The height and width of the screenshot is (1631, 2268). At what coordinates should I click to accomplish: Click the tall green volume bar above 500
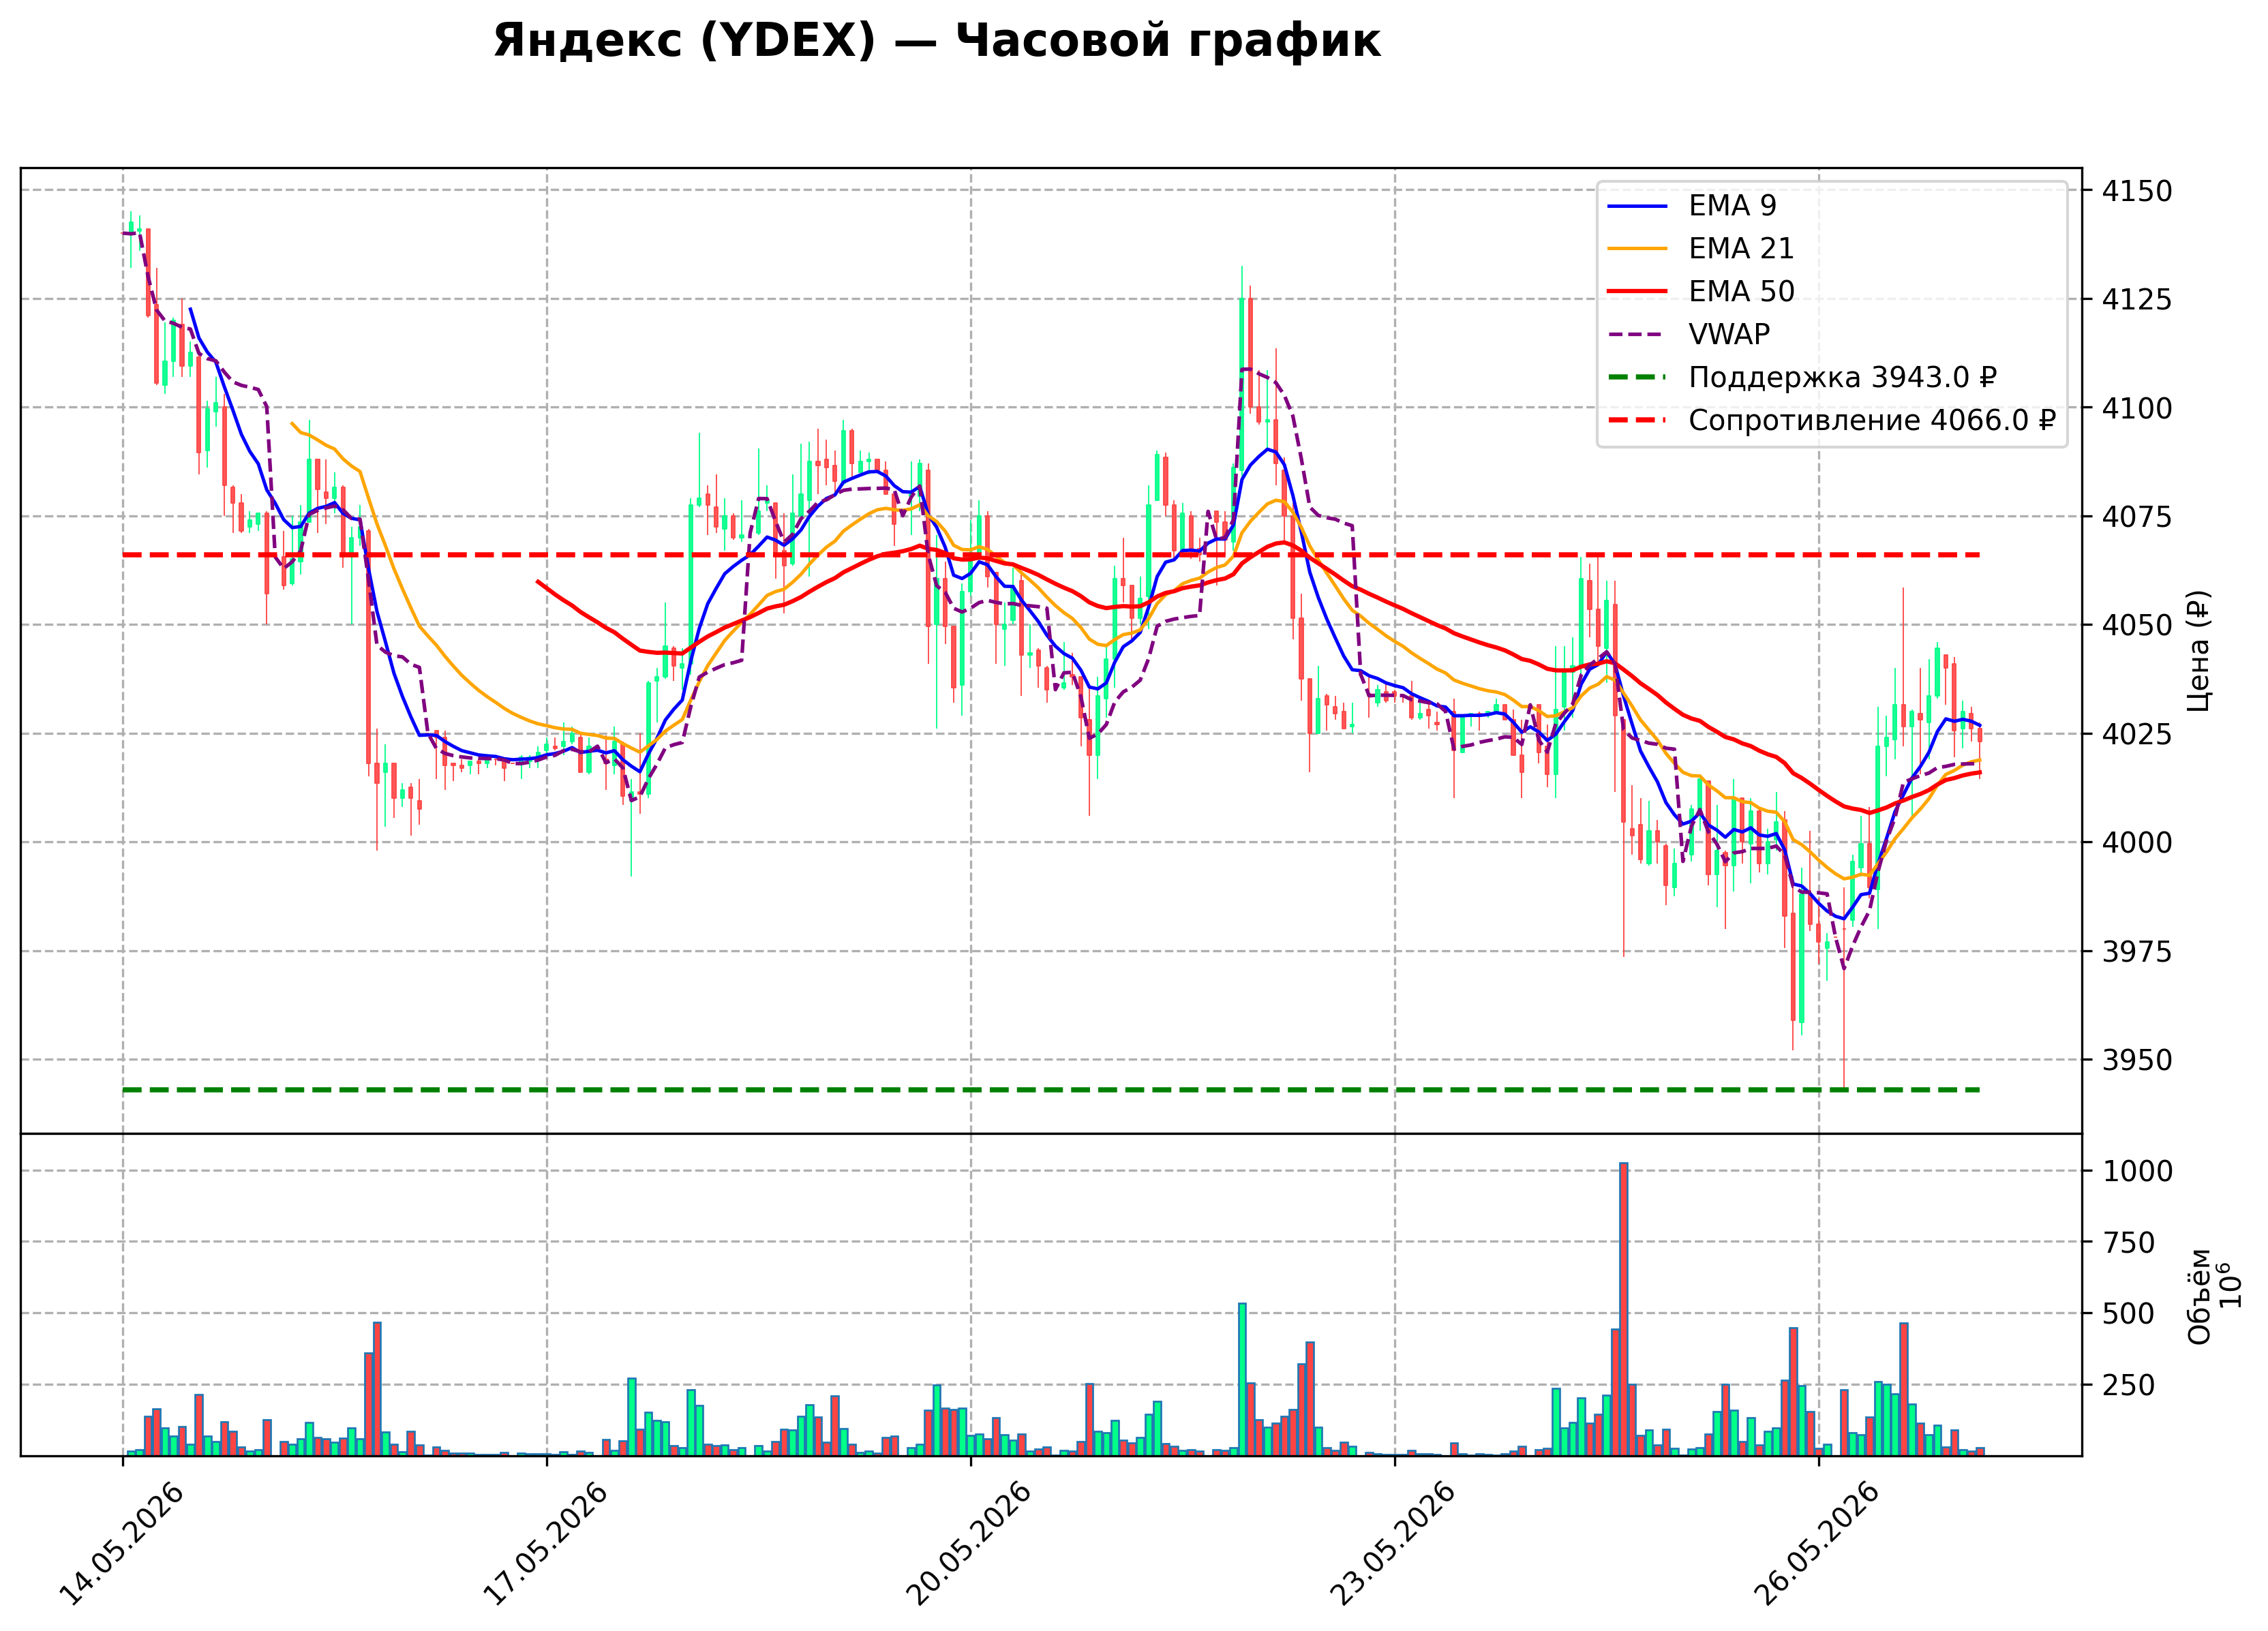click(x=1242, y=1379)
